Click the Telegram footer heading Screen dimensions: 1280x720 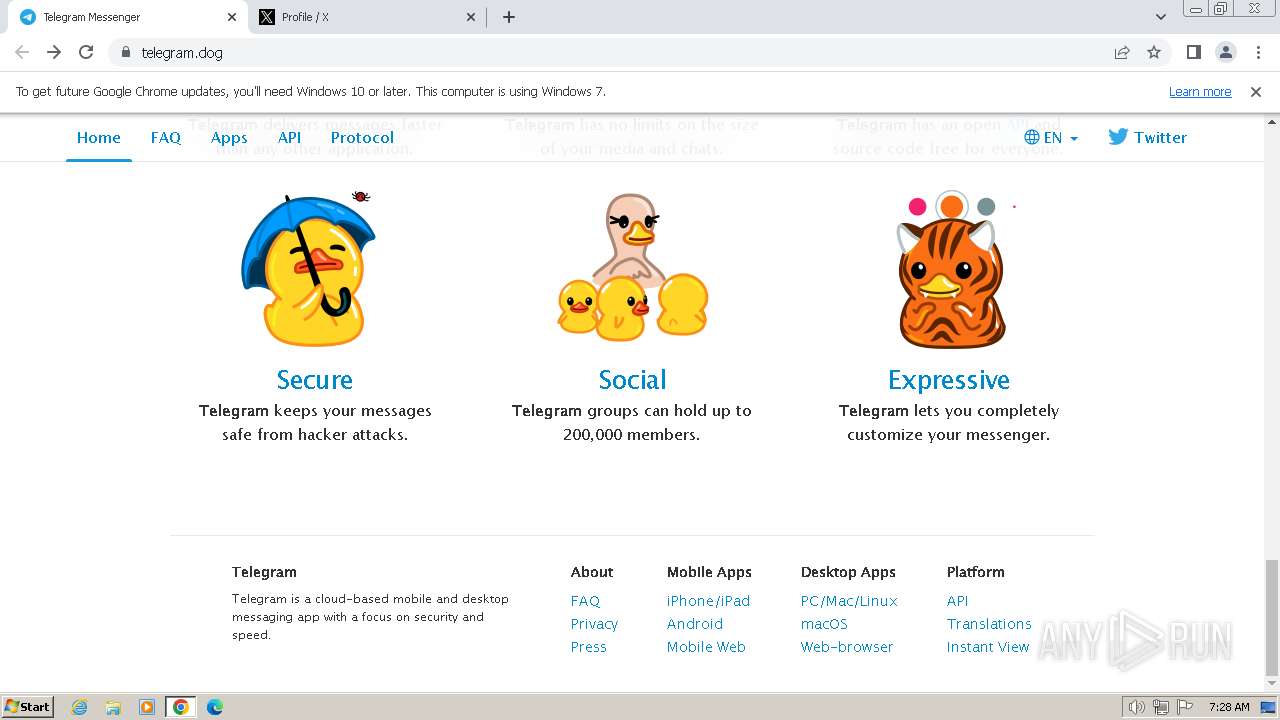tap(264, 572)
